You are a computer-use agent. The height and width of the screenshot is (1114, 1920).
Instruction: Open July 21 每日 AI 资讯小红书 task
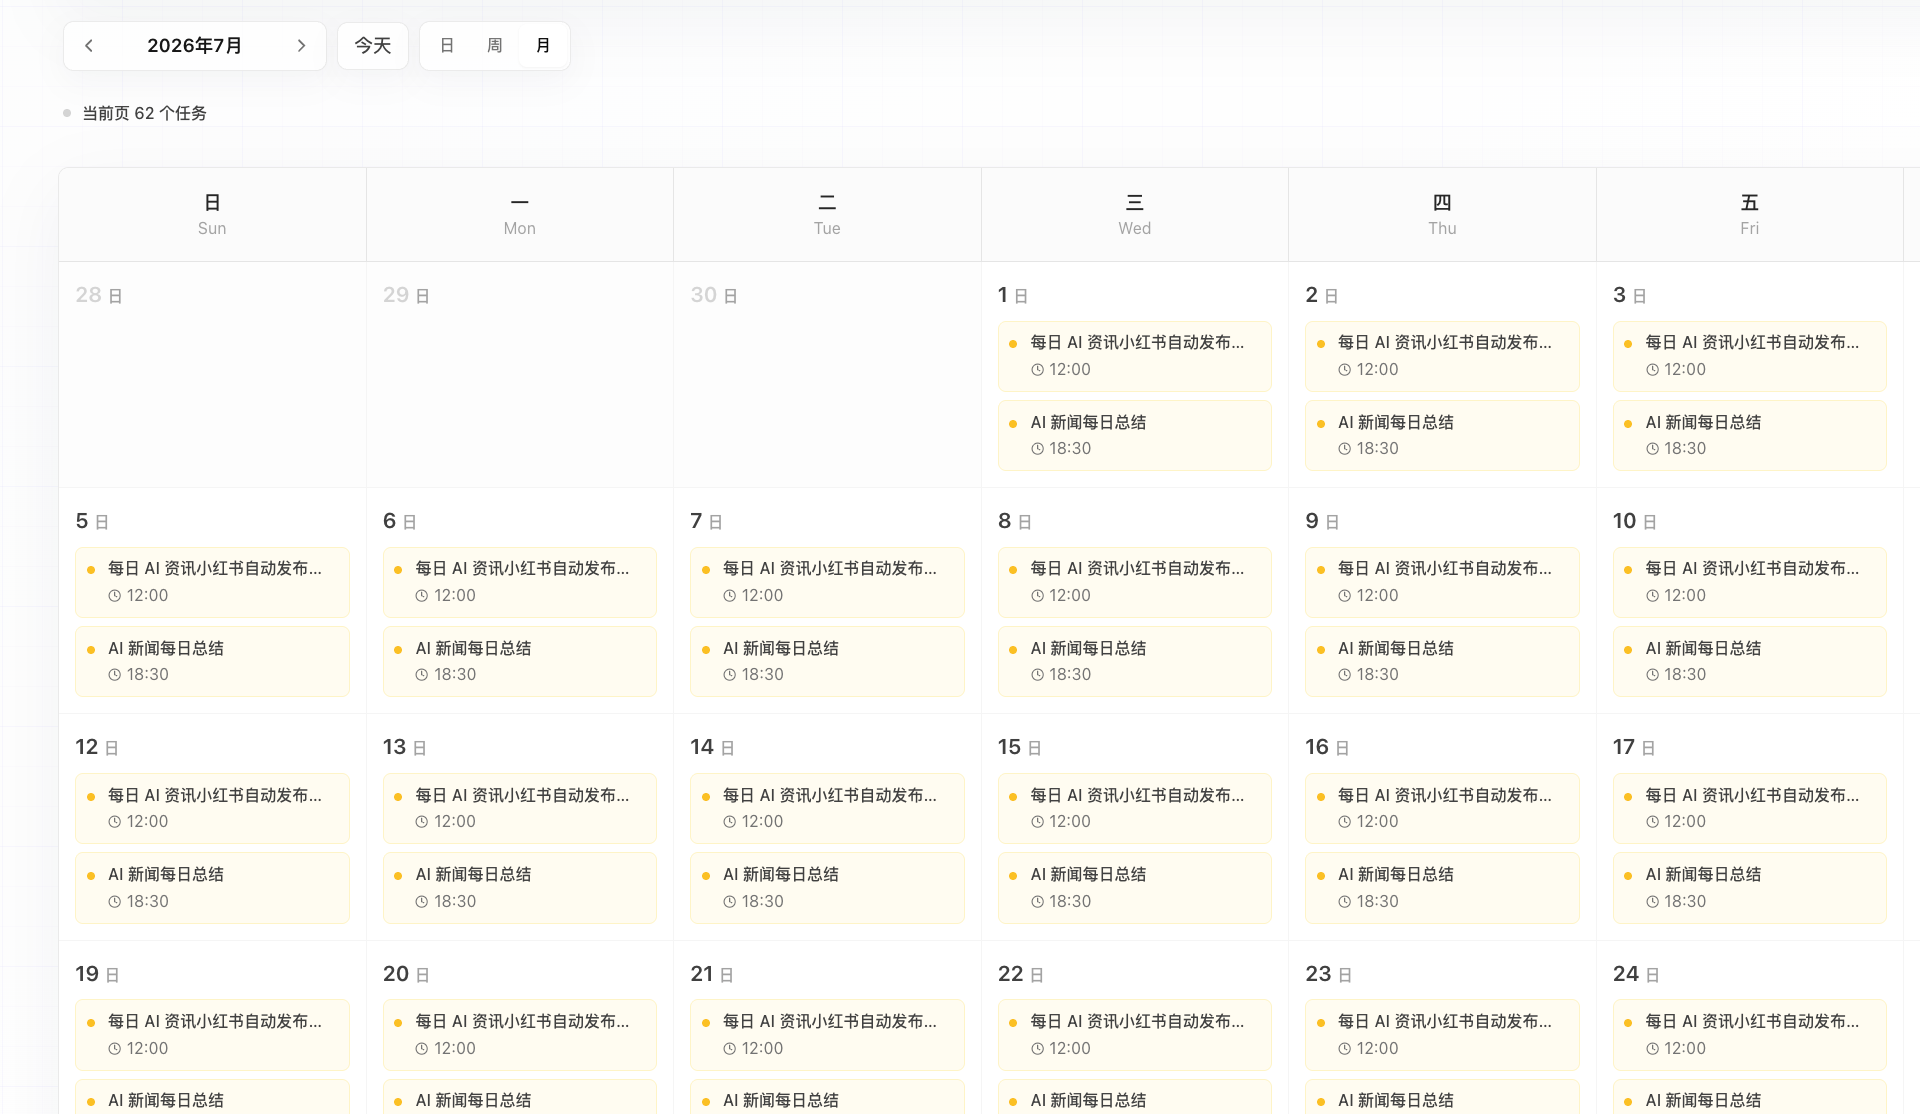(827, 1035)
